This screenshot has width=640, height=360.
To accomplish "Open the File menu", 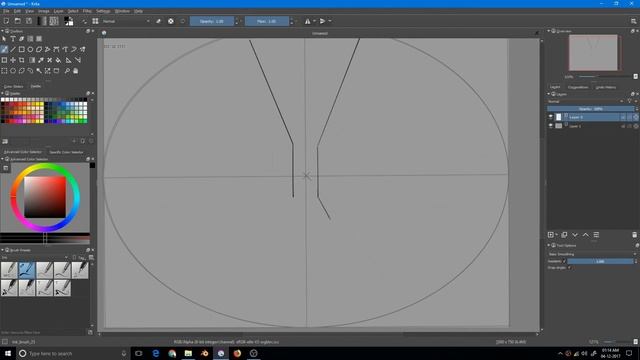I will (x=6, y=11).
